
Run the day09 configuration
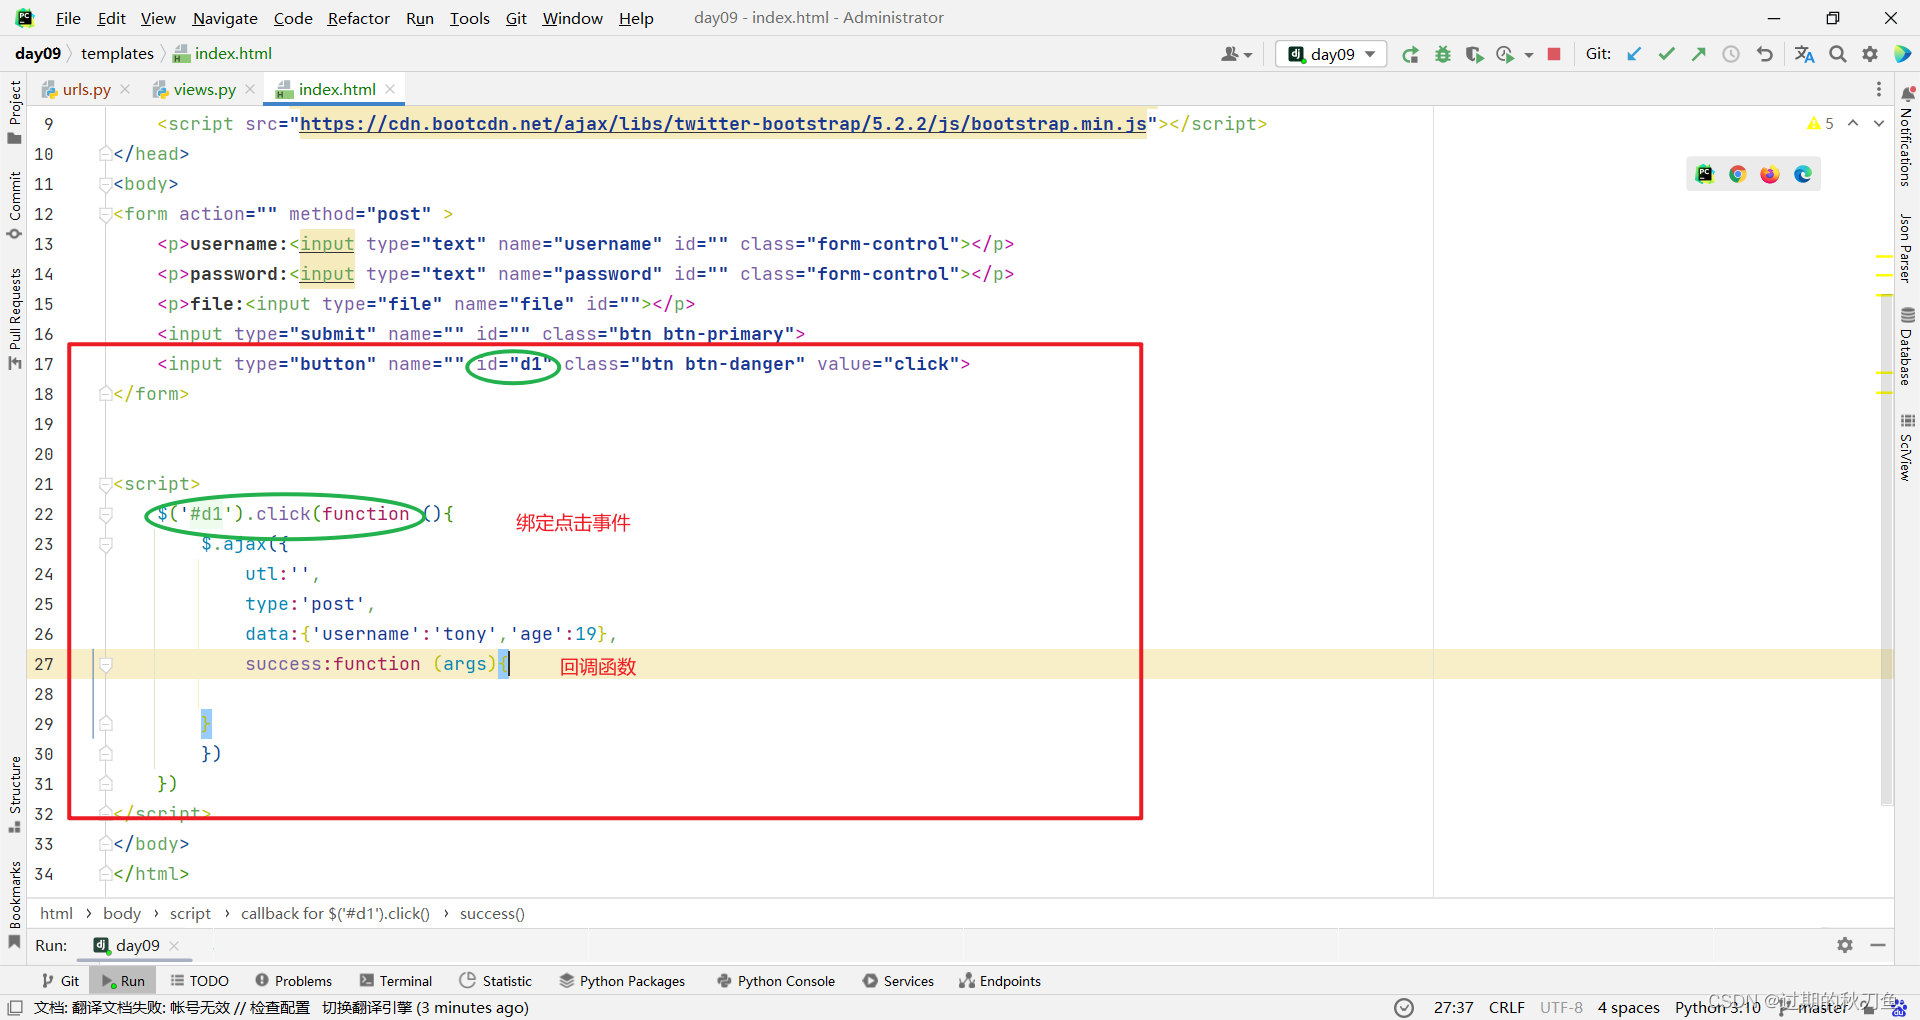pos(1410,55)
